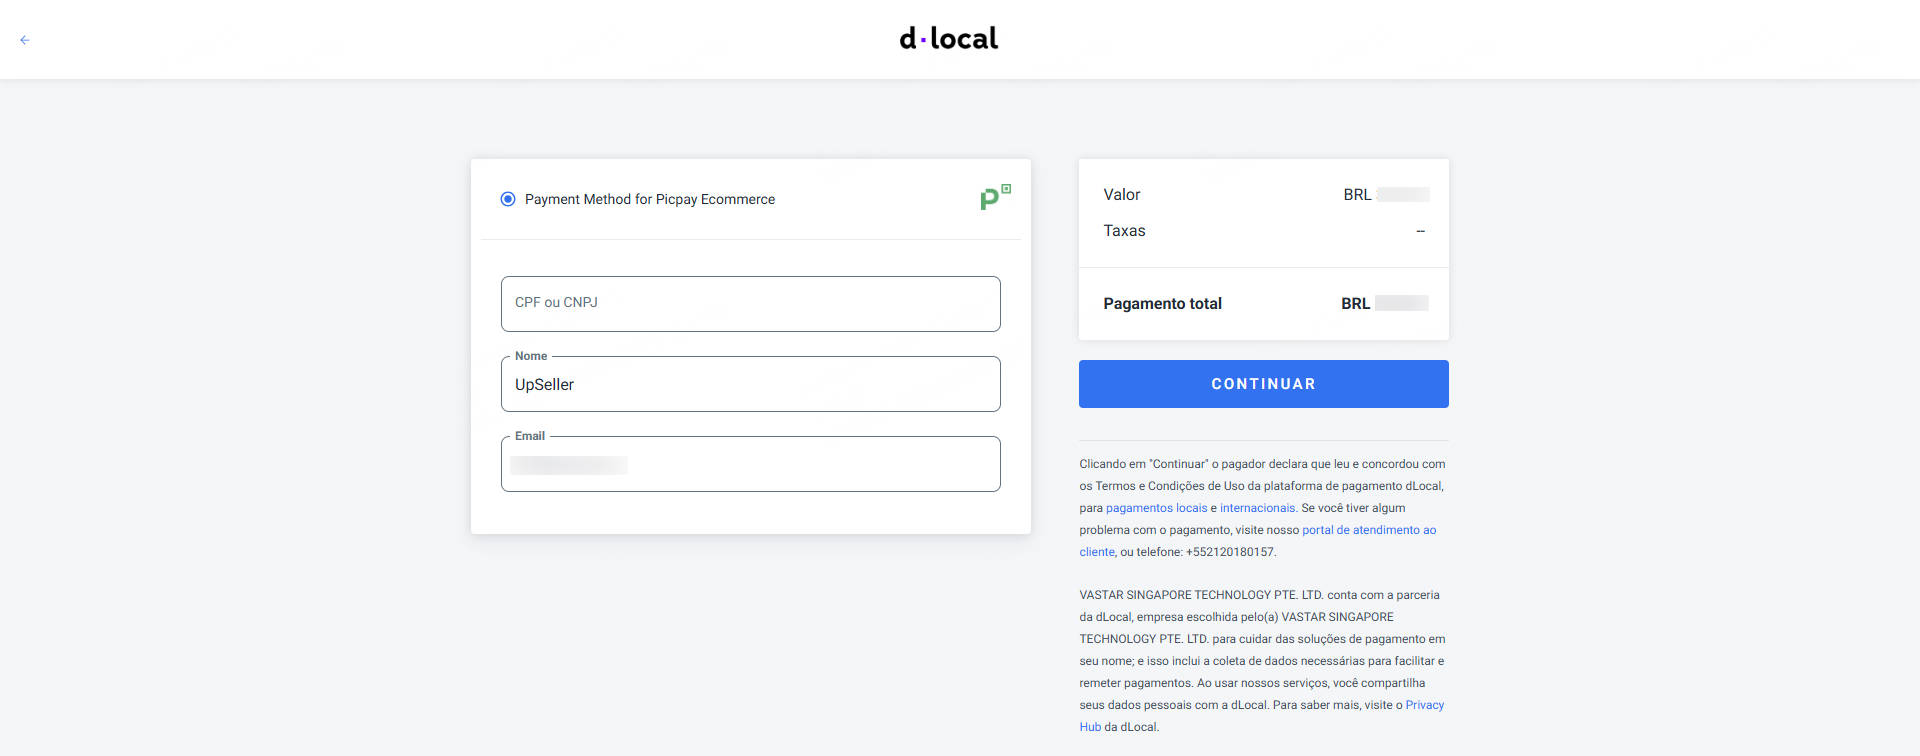The image size is (1920, 756).
Task: Open the 'internacionais' terms link
Action: 1257,508
